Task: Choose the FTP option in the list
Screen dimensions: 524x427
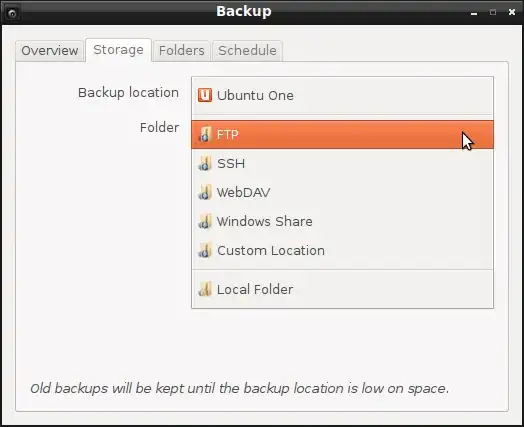Action: pyautogui.click(x=342, y=135)
